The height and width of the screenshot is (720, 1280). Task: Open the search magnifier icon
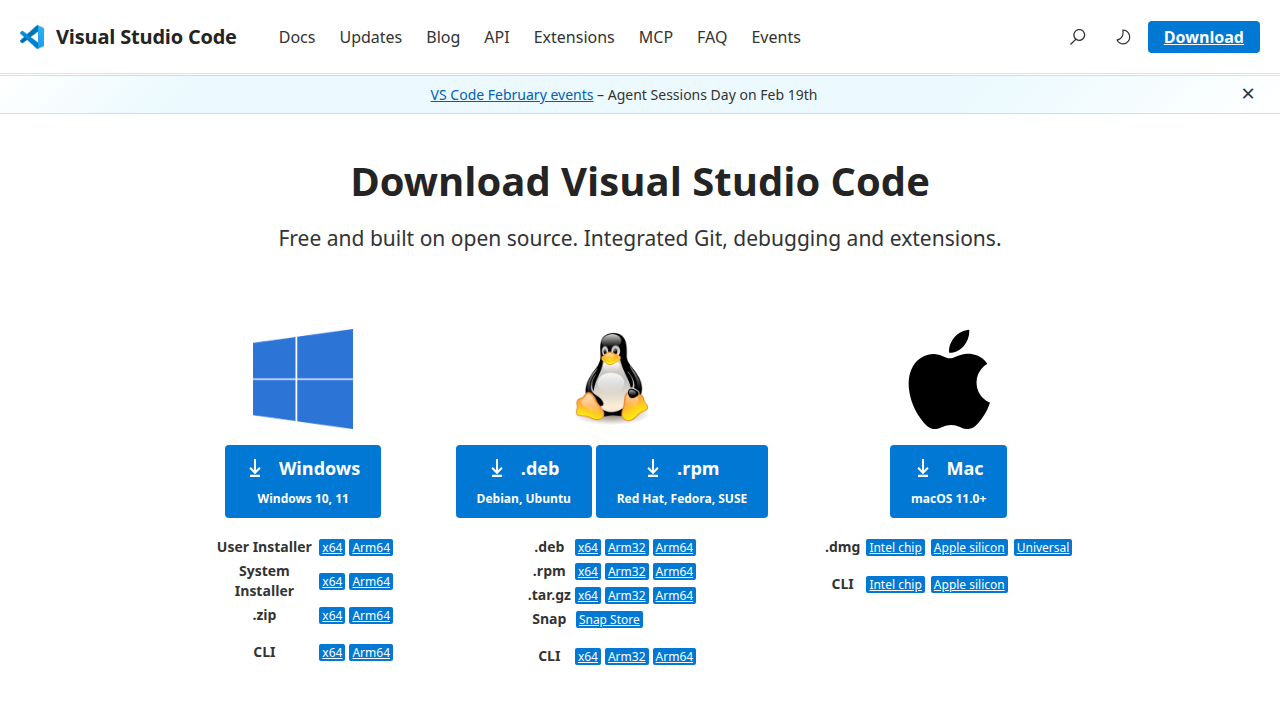tap(1077, 36)
